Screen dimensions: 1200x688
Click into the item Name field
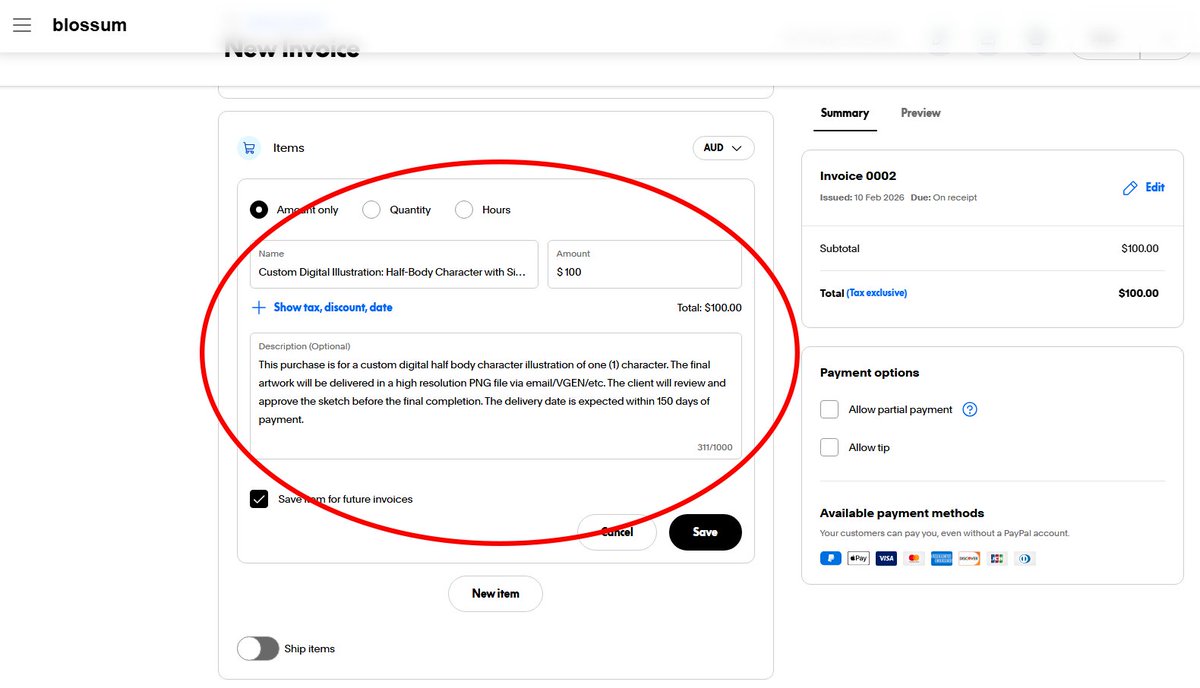pyautogui.click(x=394, y=264)
